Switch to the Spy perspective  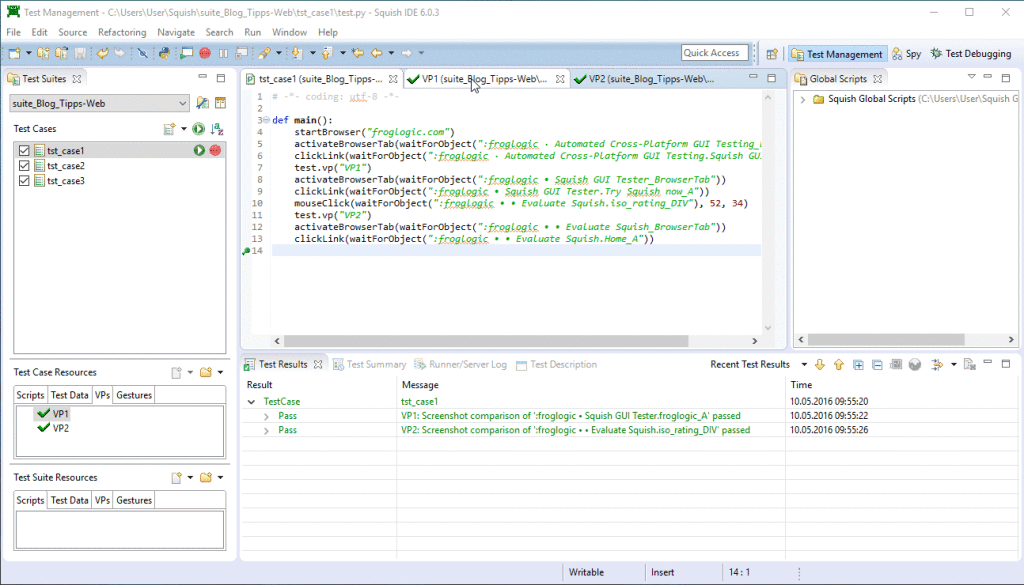906,54
